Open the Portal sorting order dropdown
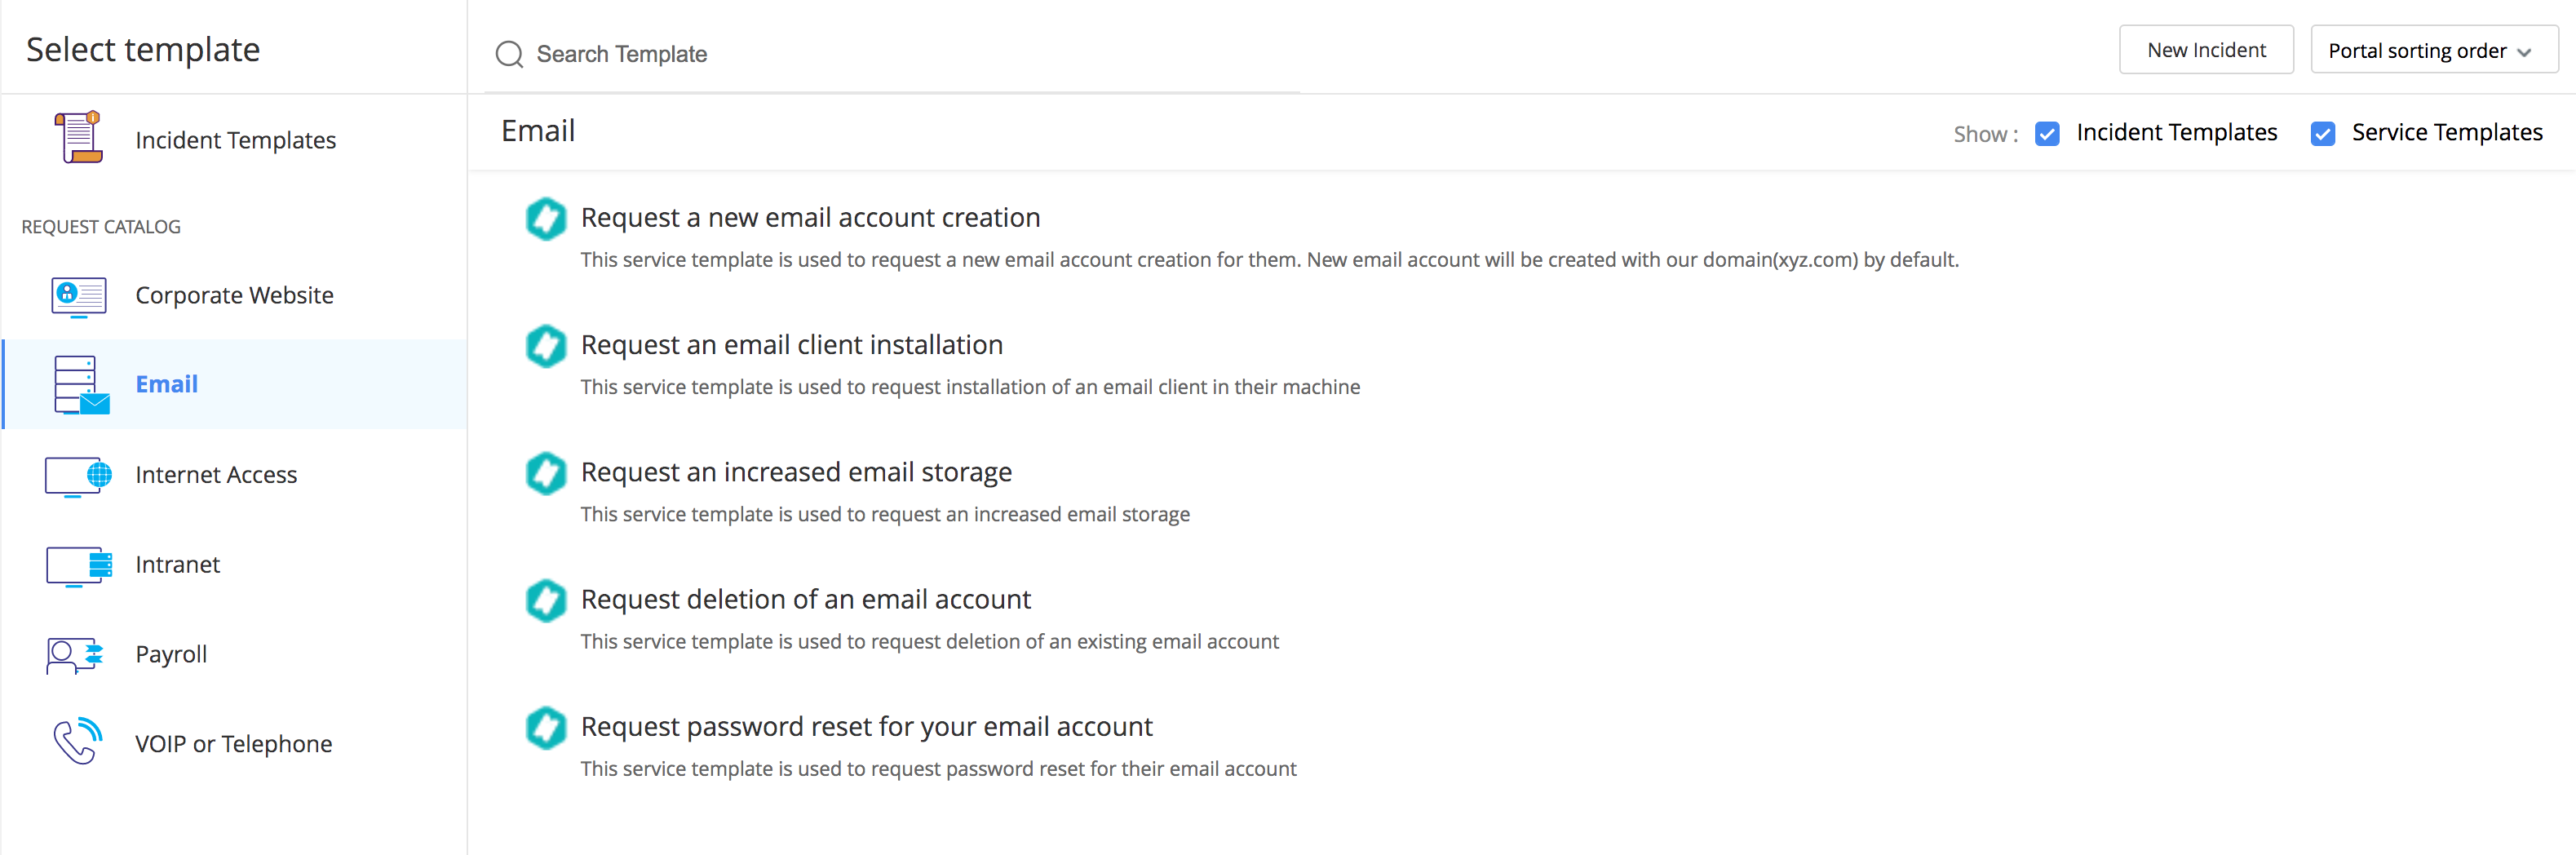 pyautogui.click(x=2433, y=50)
